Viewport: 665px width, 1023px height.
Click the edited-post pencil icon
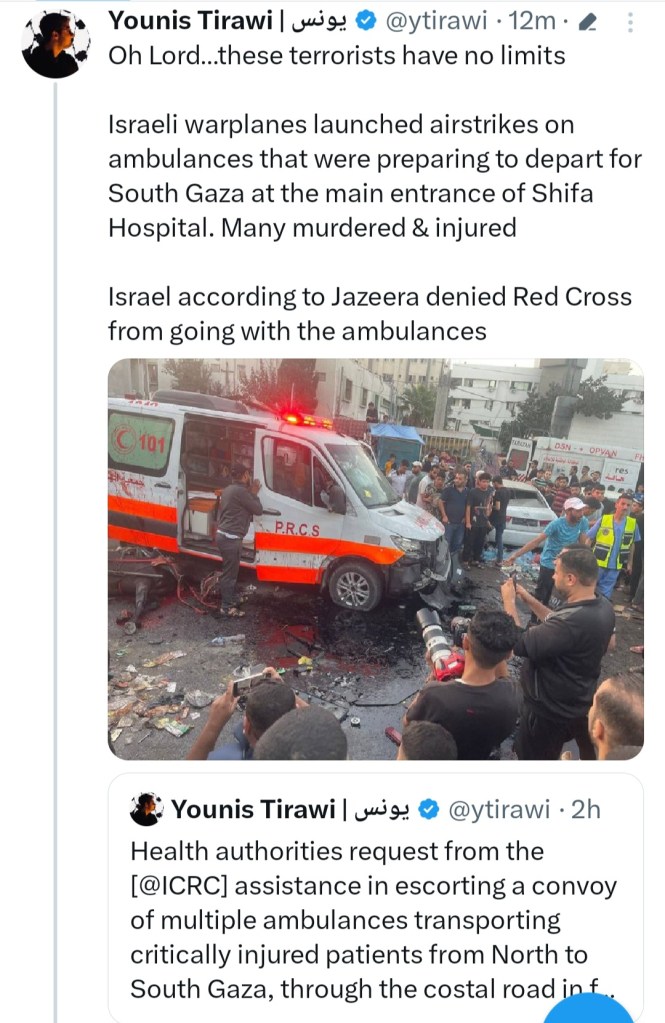[588, 23]
